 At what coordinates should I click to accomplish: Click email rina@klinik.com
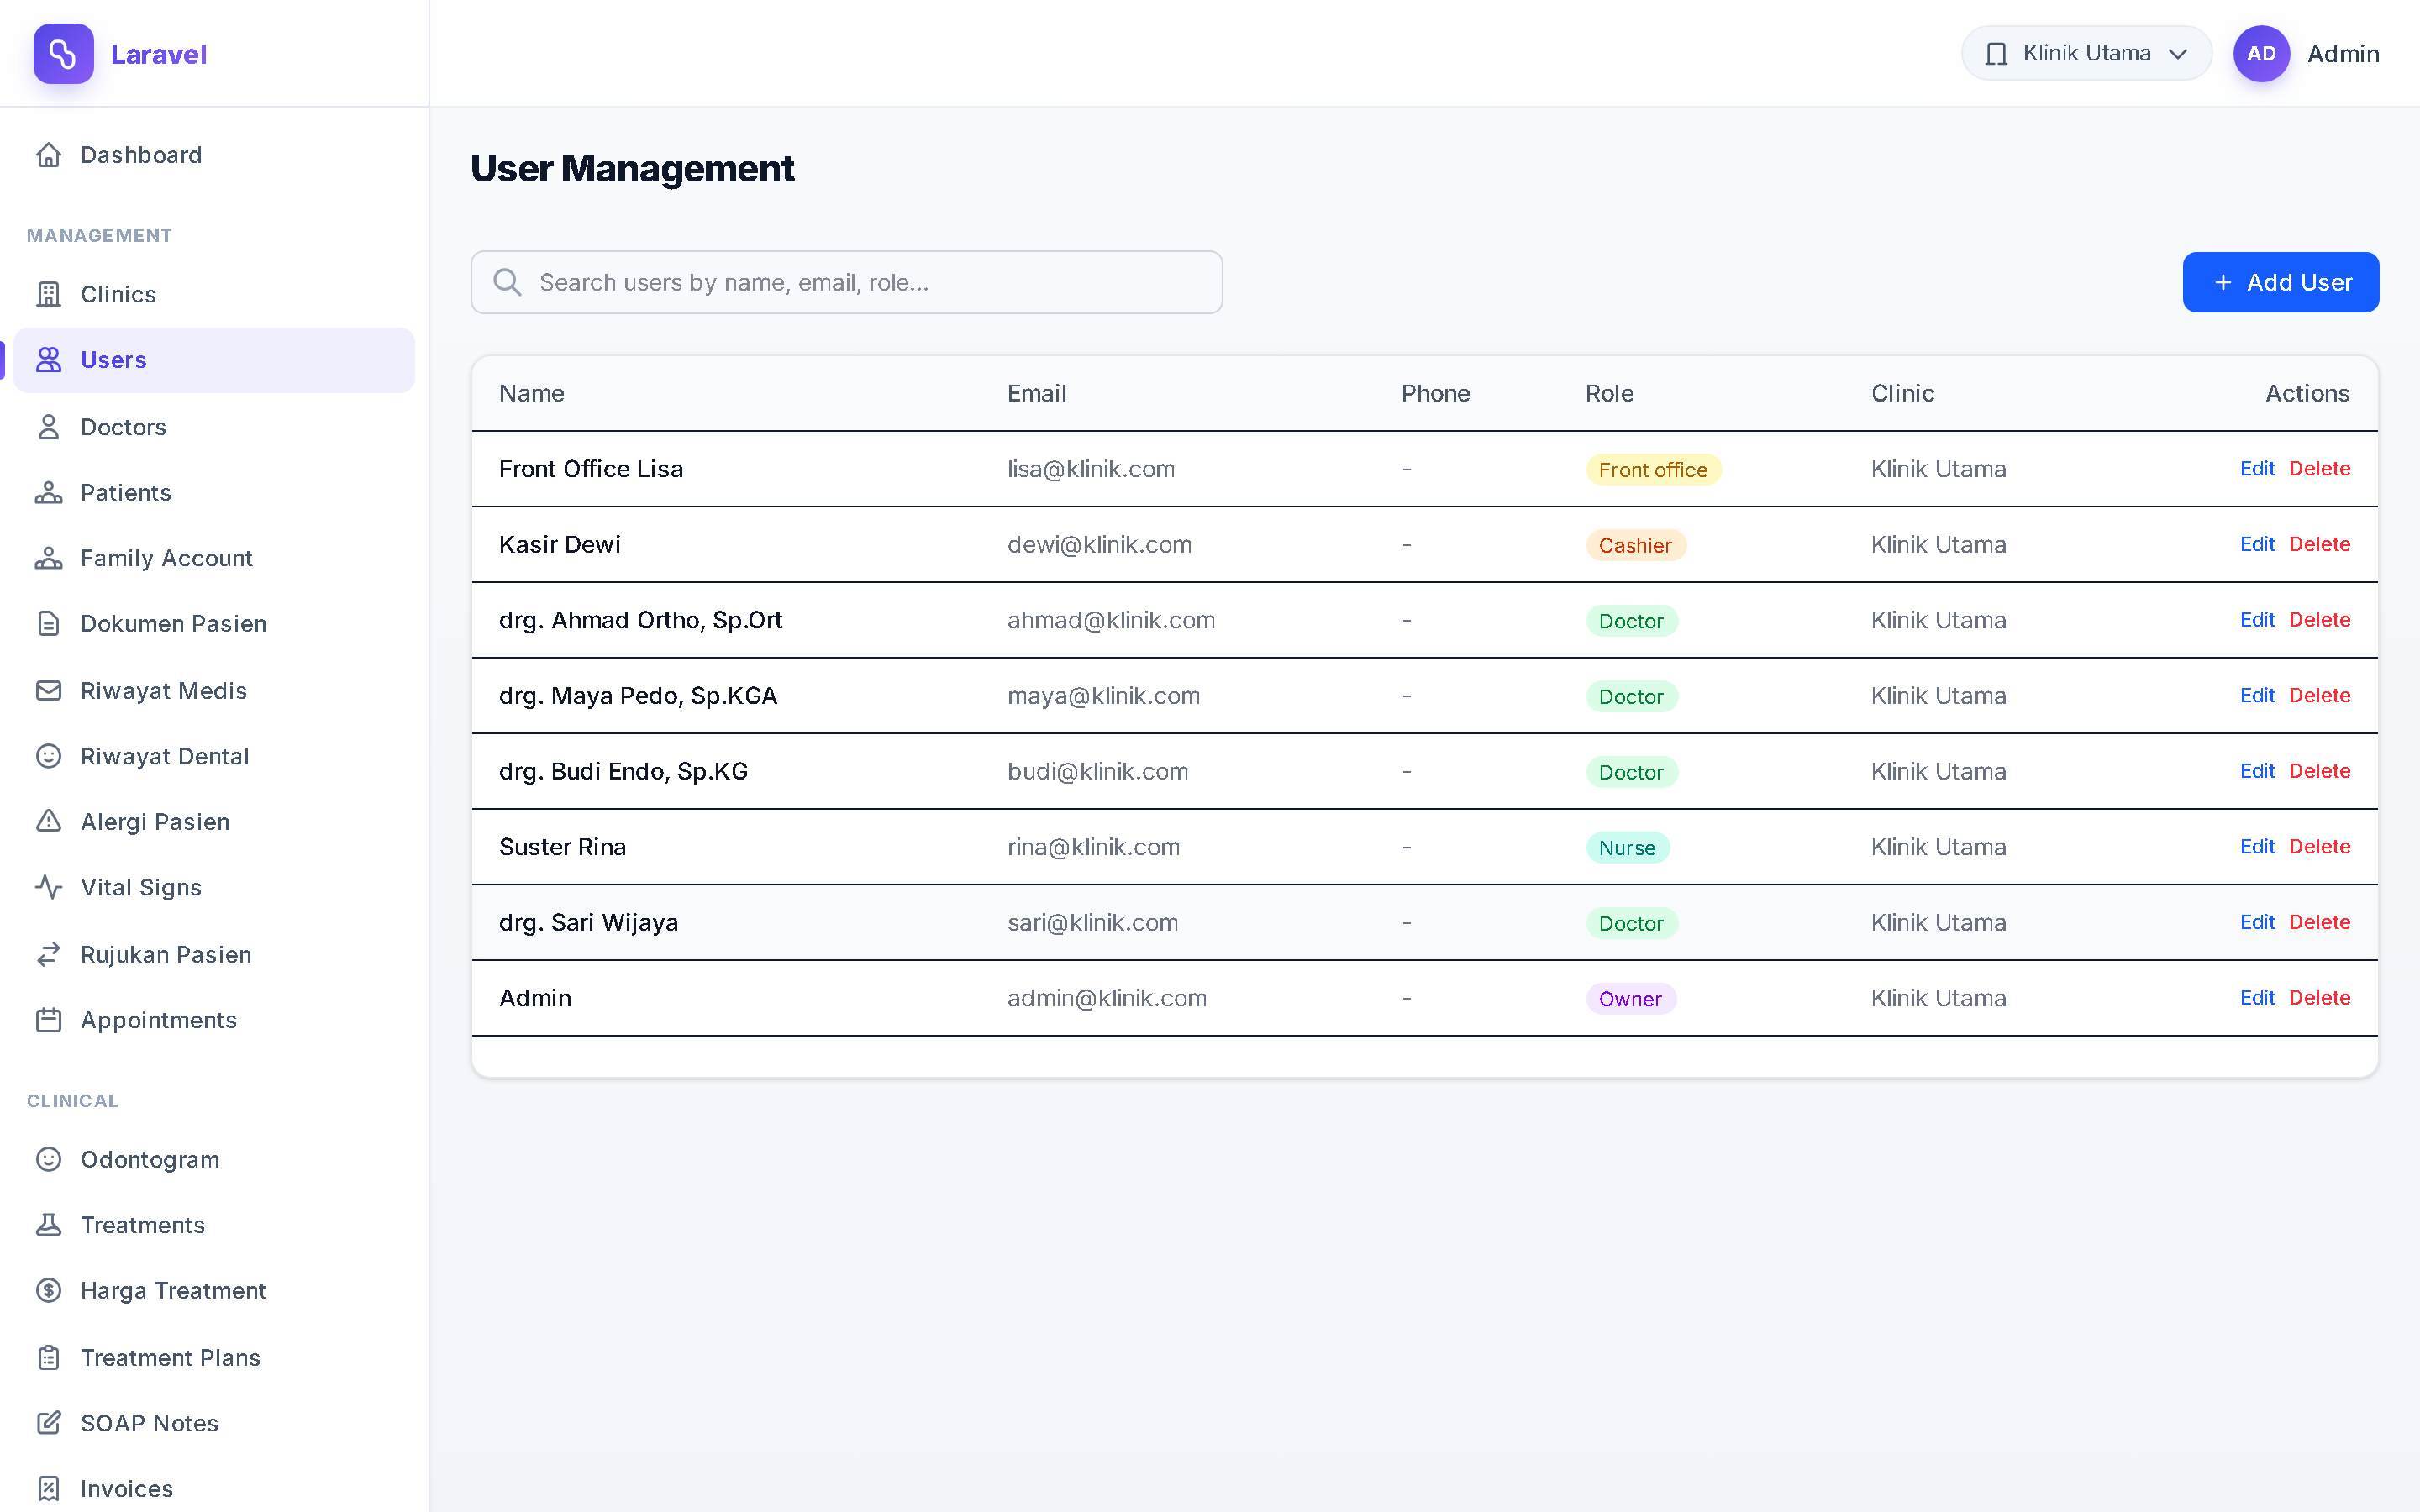coord(1093,847)
